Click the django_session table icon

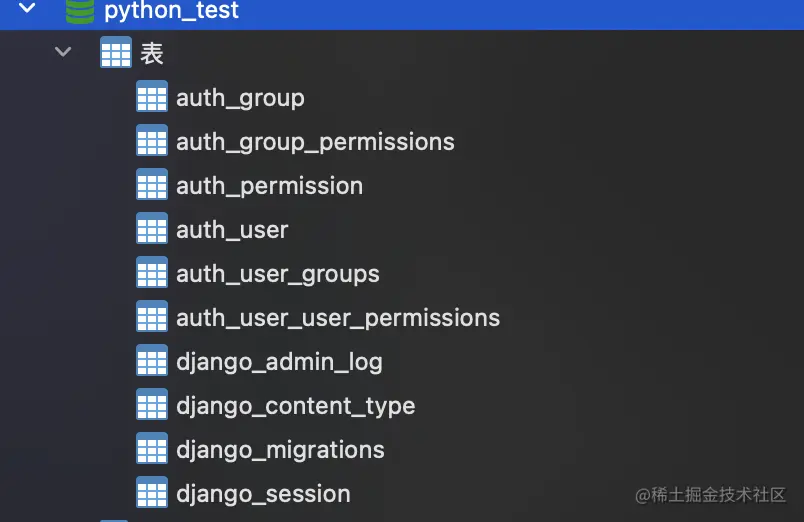click(x=151, y=494)
